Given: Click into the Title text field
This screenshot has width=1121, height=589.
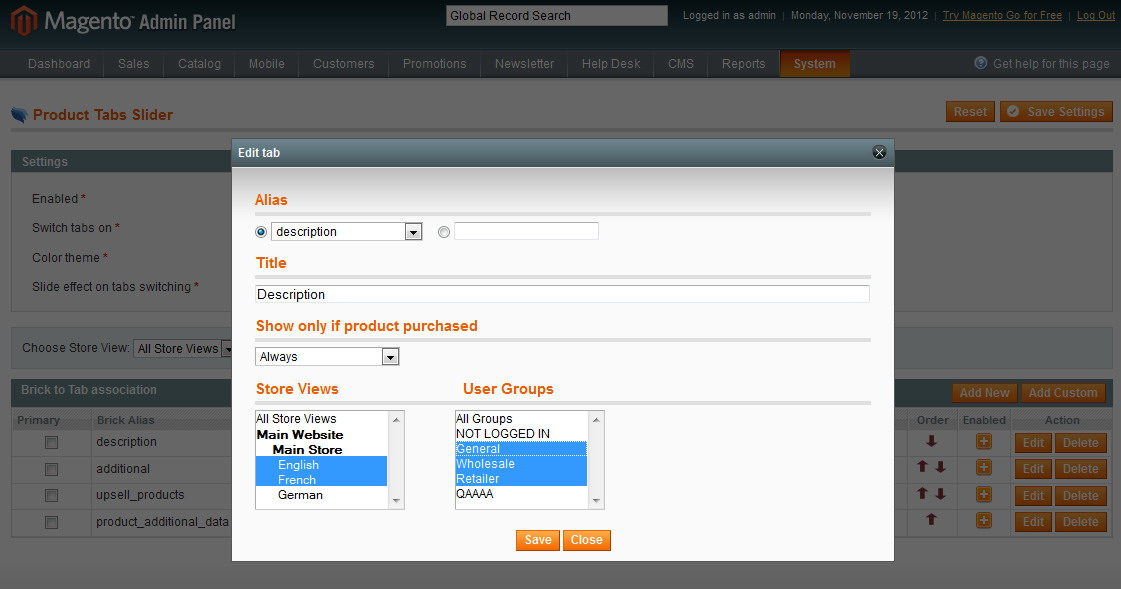Looking at the screenshot, I should [562, 295].
